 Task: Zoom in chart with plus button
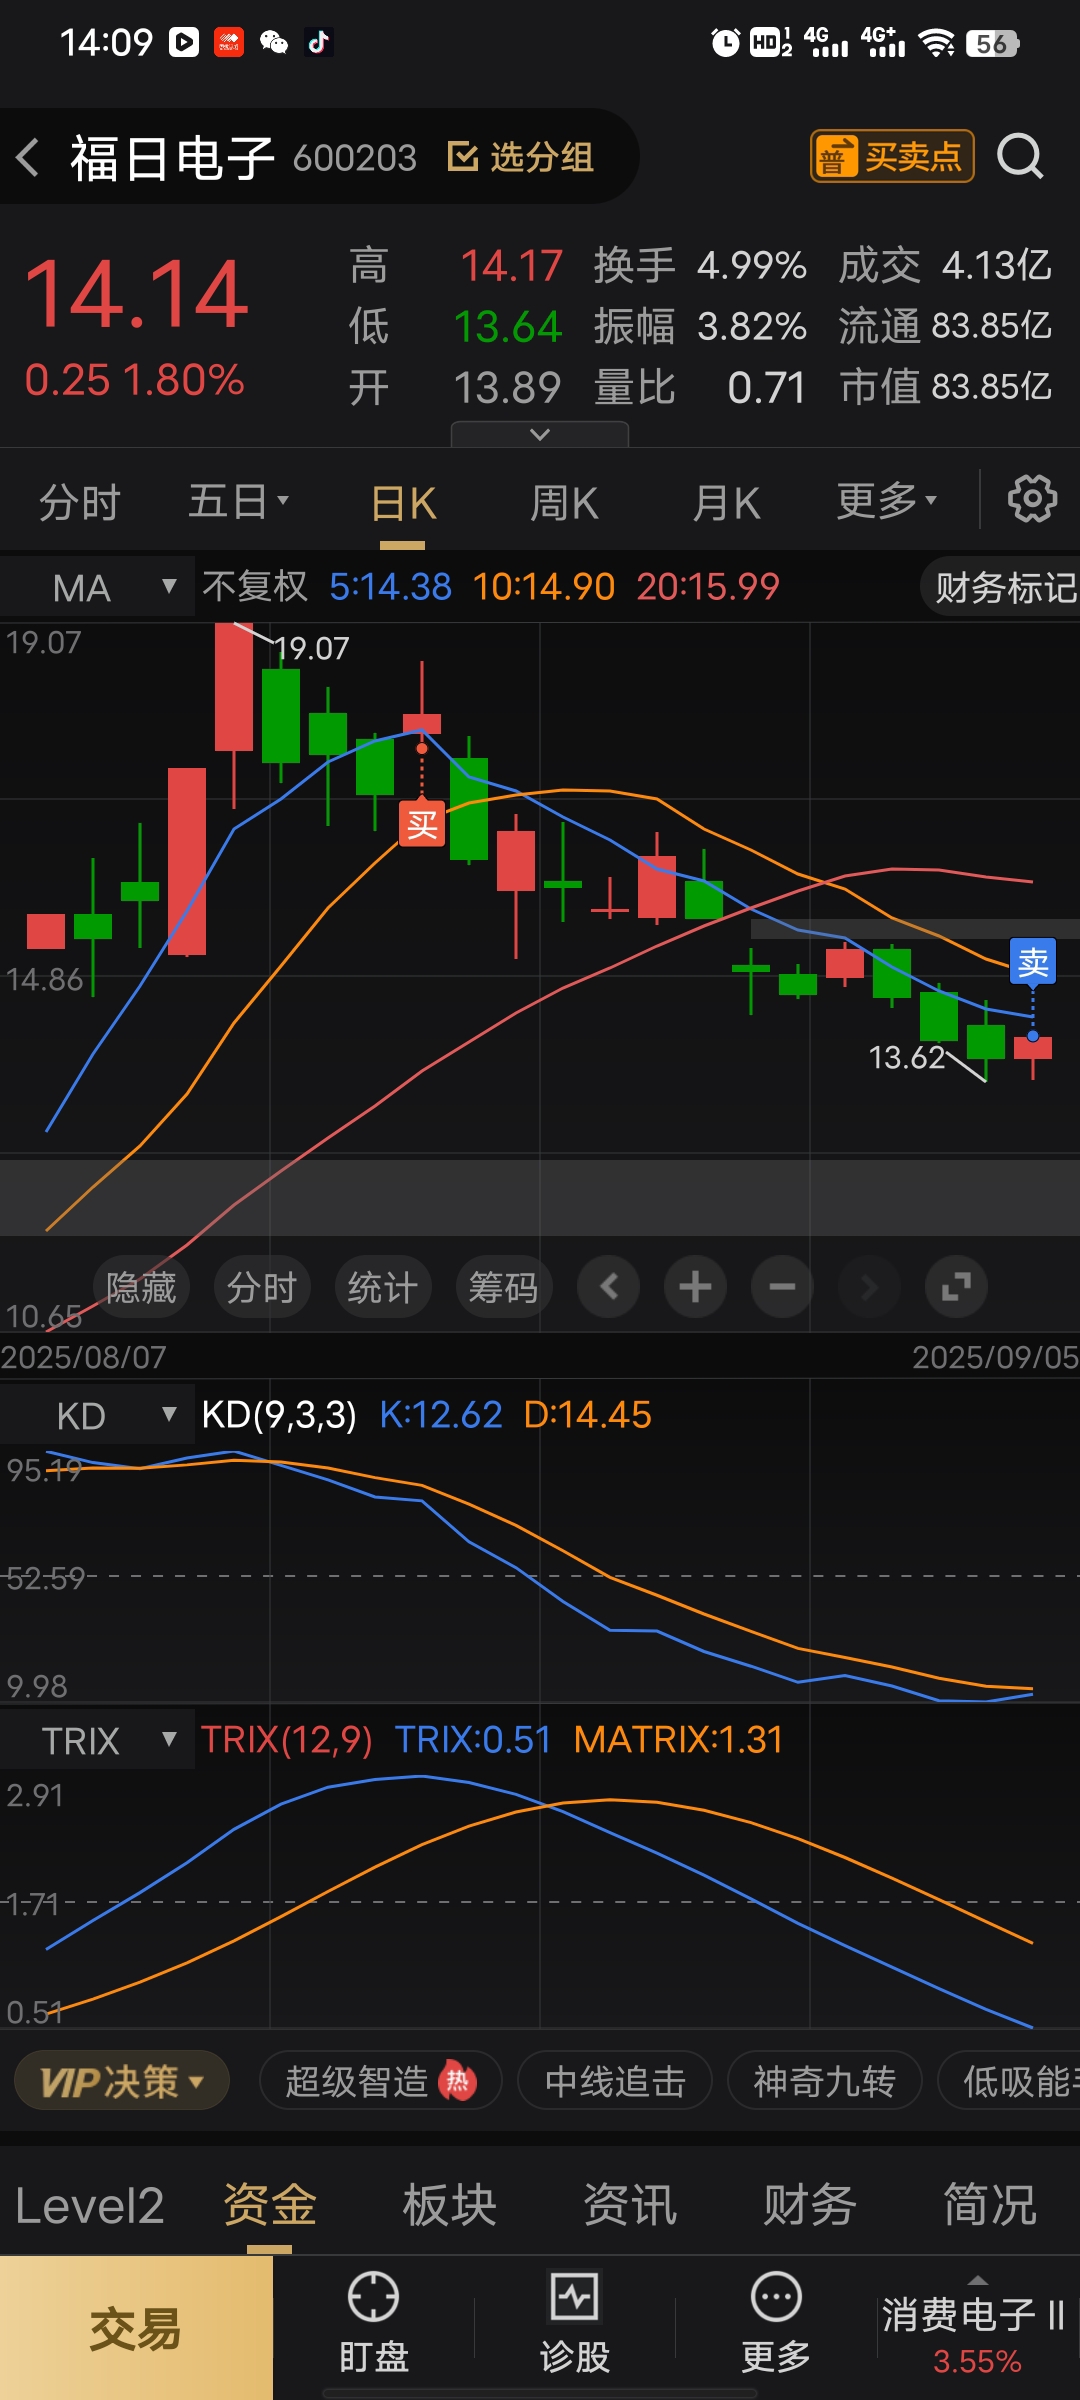[696, 1287]
